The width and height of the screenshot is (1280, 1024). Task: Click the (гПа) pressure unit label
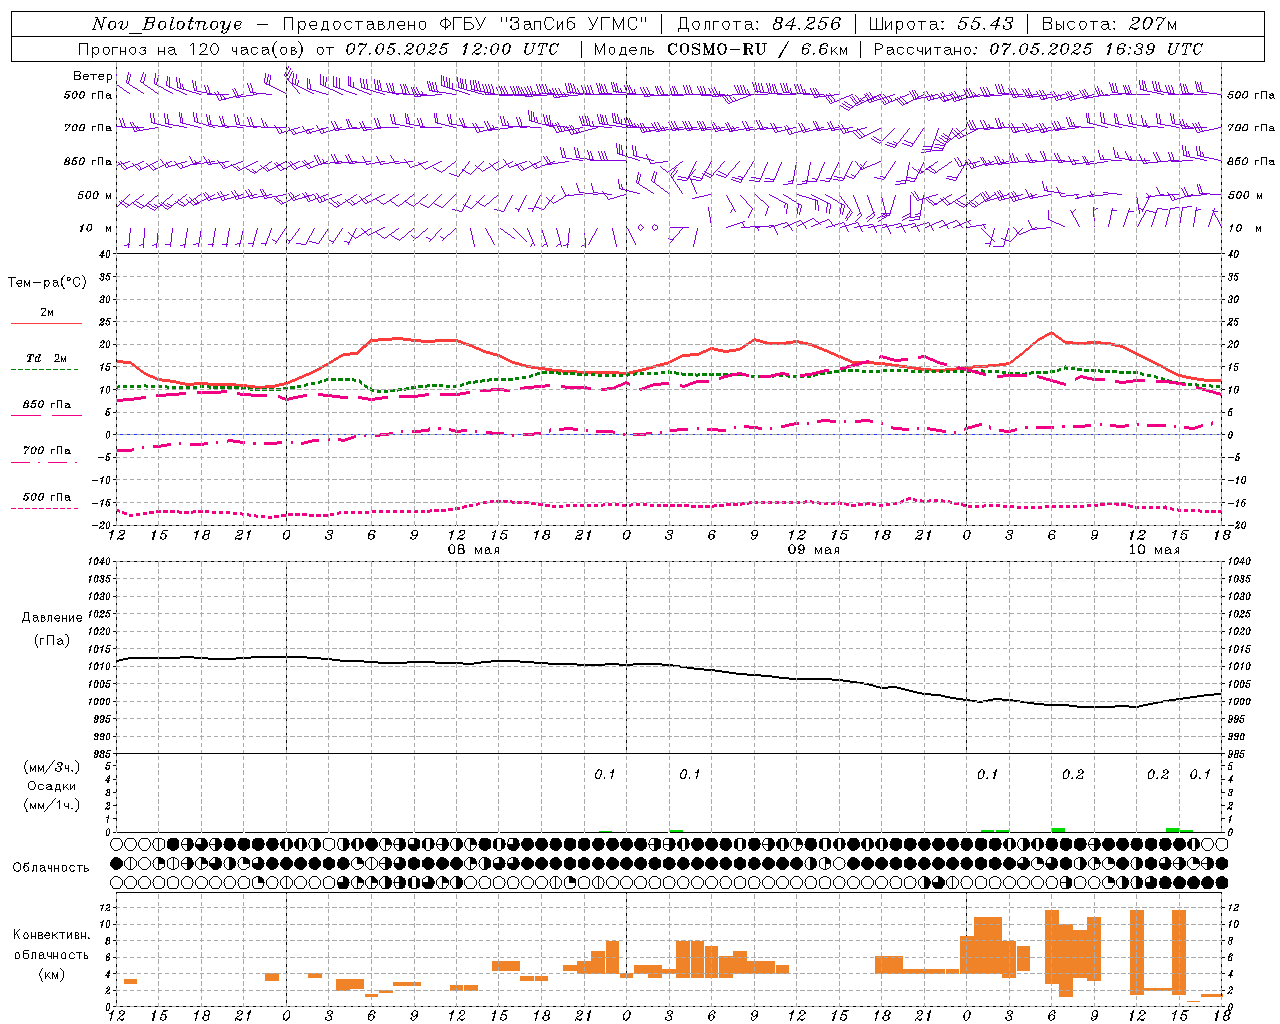[x=52, y=641]
